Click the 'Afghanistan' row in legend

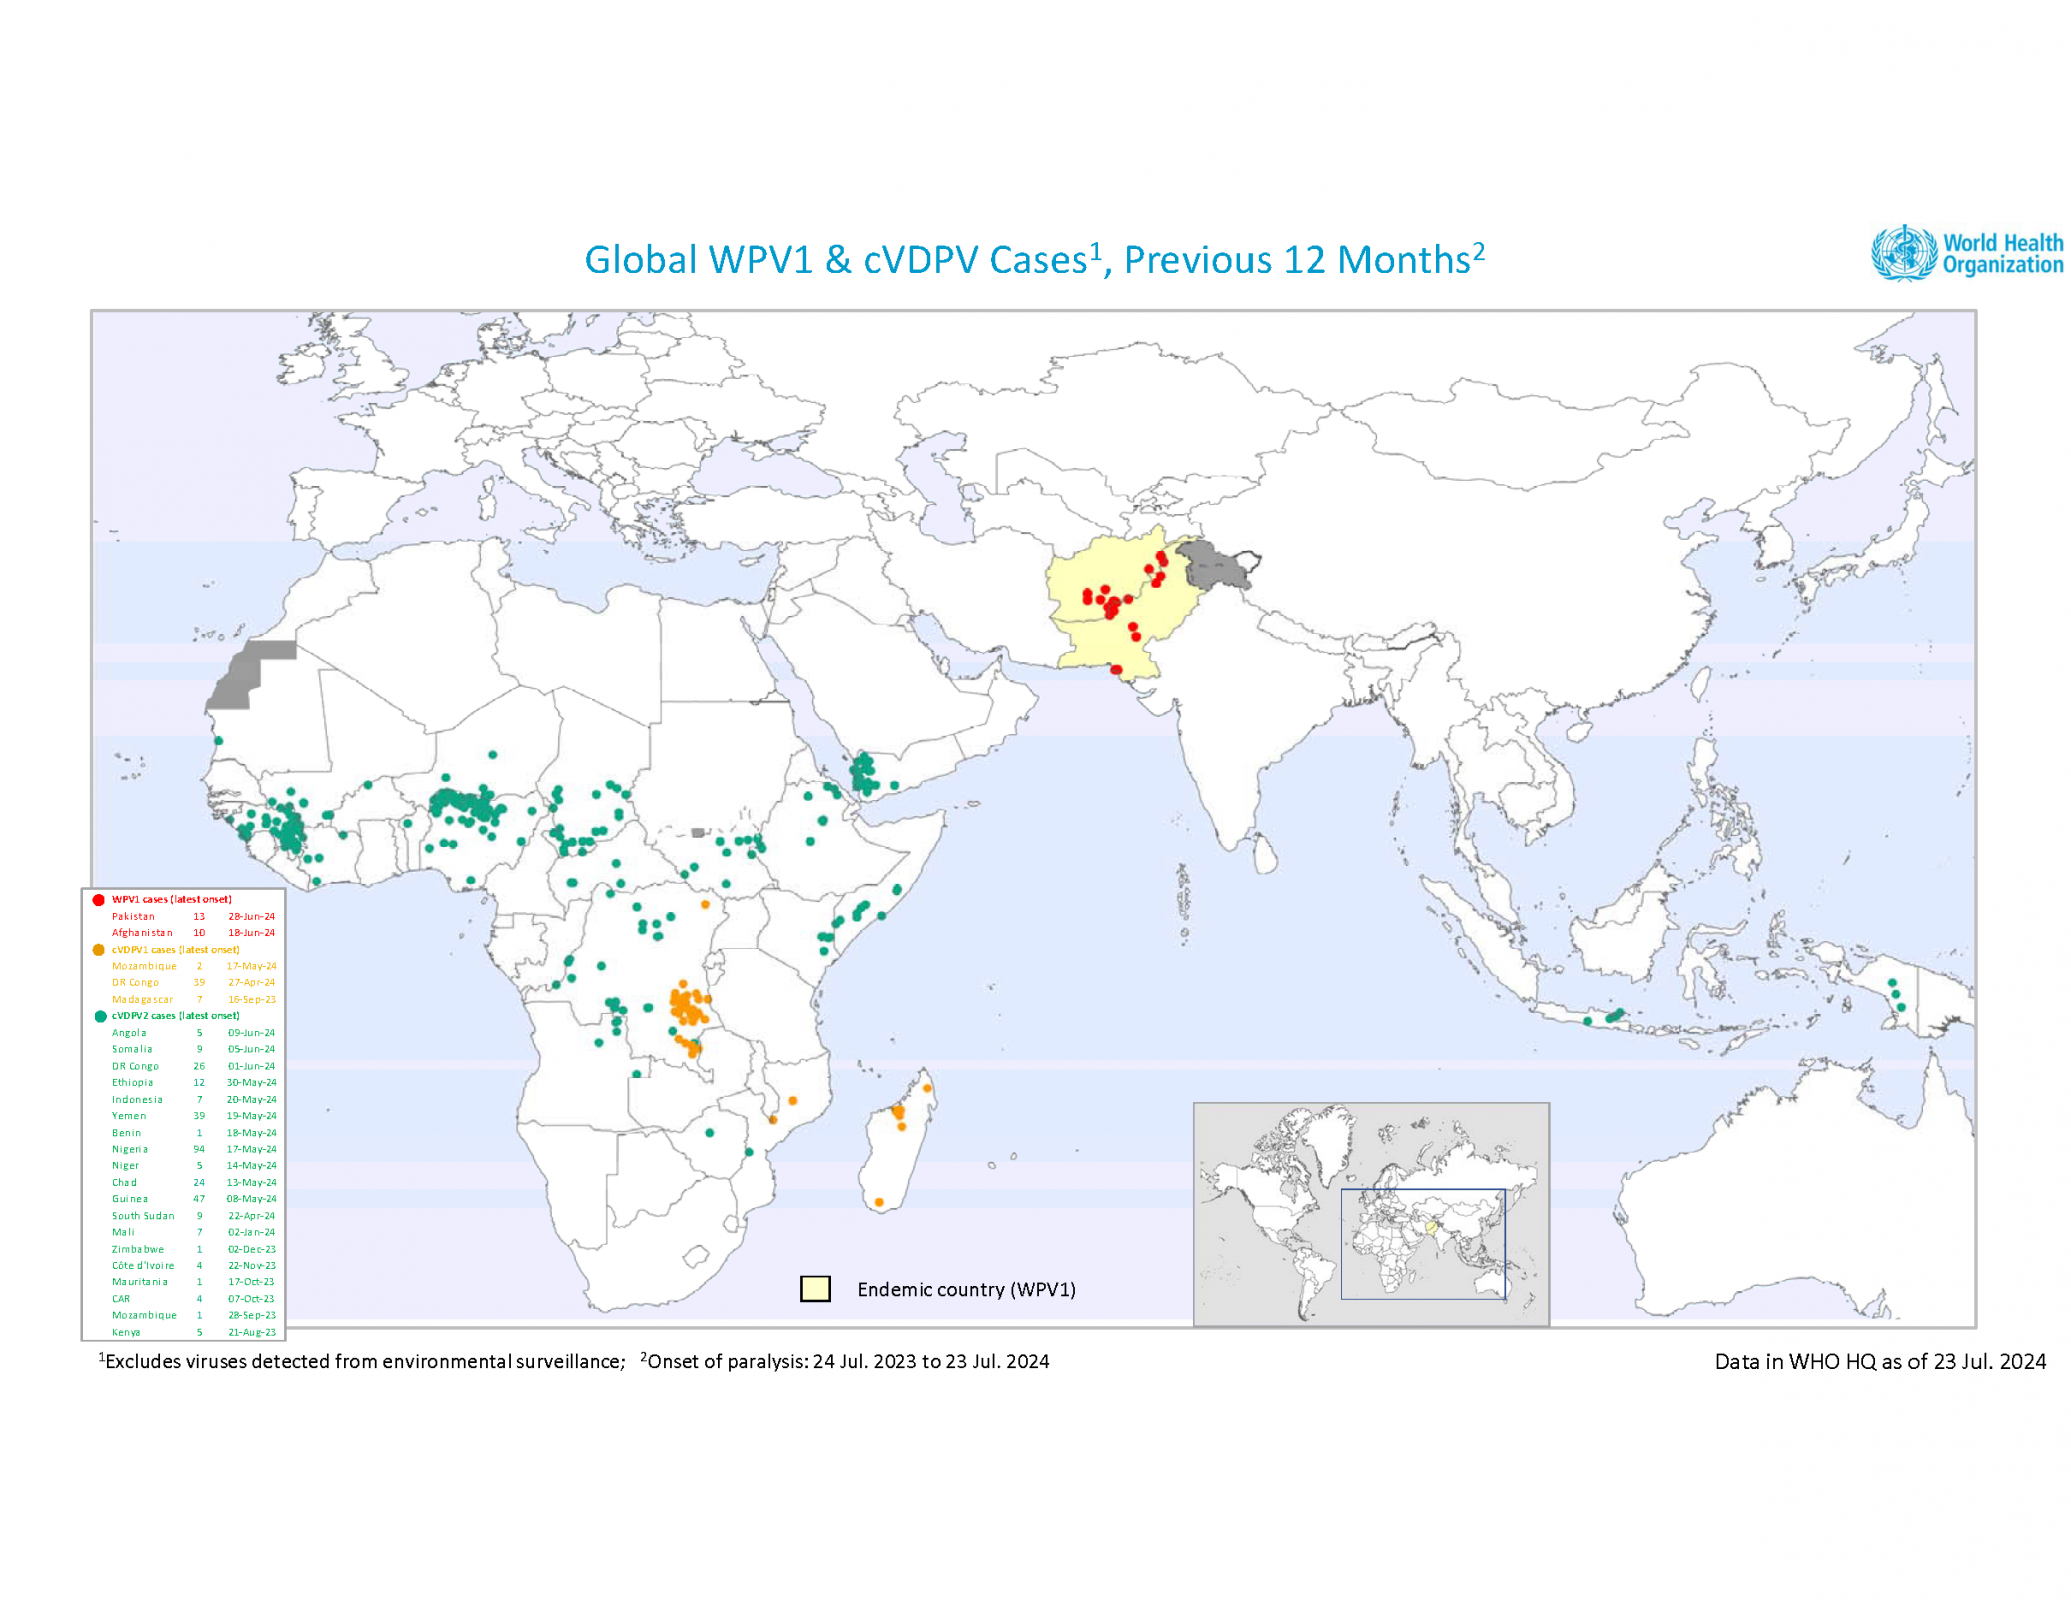coord(141,933)
